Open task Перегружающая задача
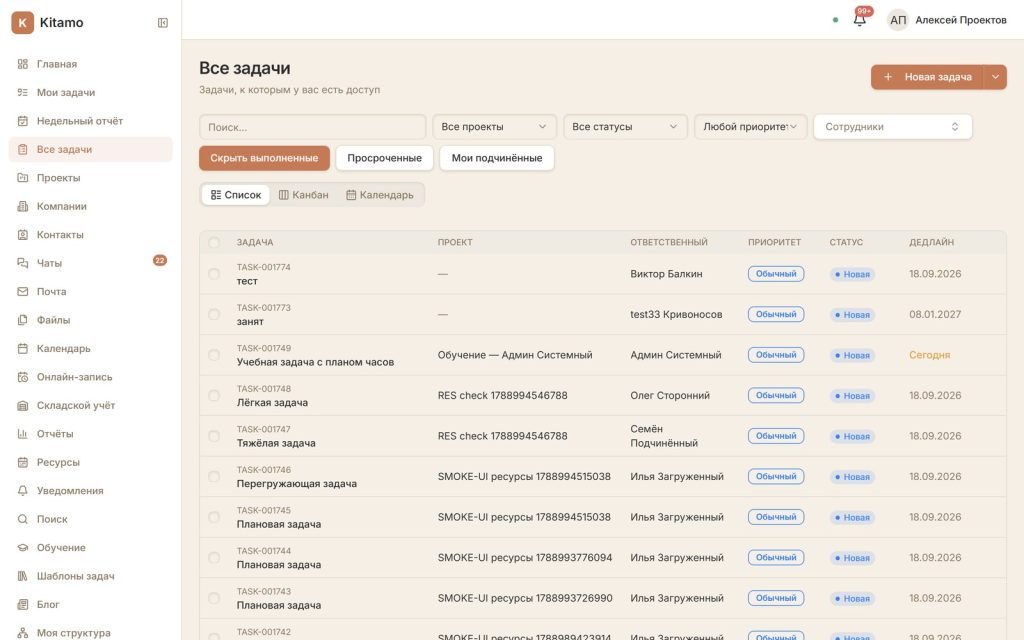The image size is (1024, 640). pyautogui.click(x=296, y=484)
